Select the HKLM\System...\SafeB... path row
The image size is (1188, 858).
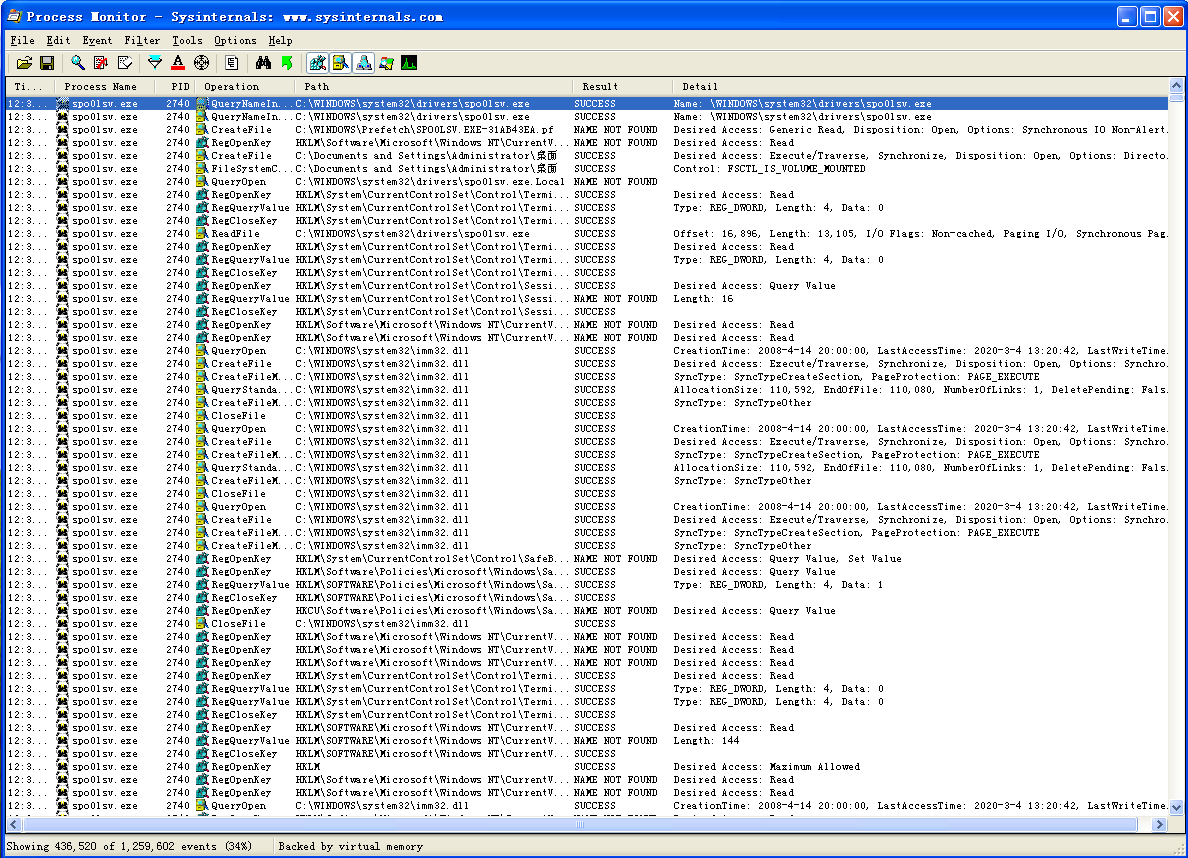click(x=586, y=559)
